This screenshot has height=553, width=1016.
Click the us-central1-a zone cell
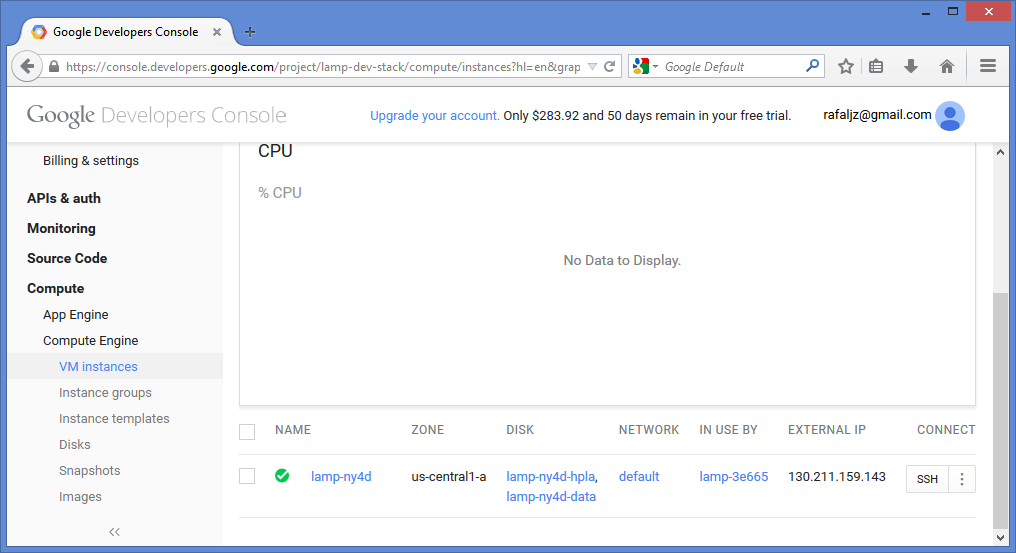[x=448, y=477]
